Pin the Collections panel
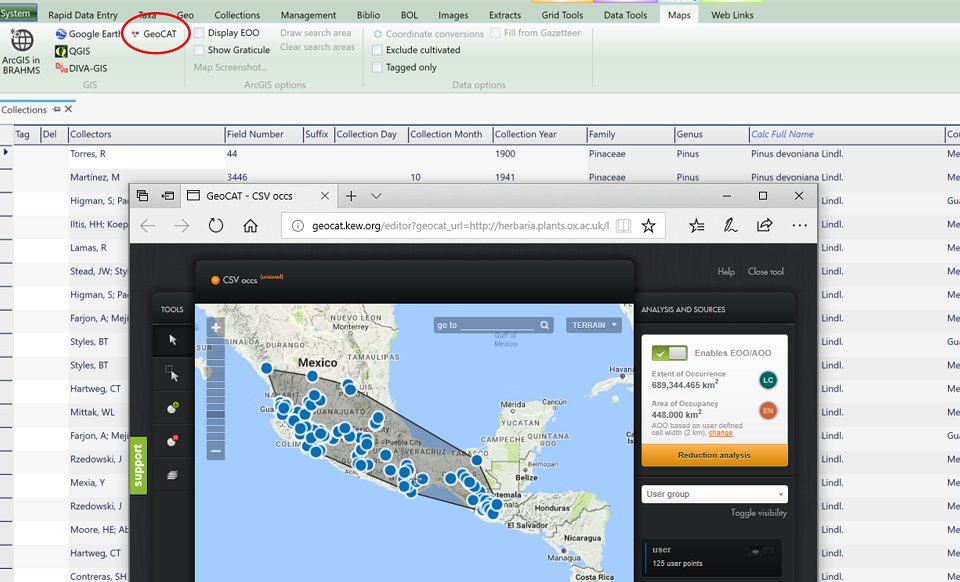Viewport: 960px width, 582px height. pyautogui.click(x=56, y=109)
